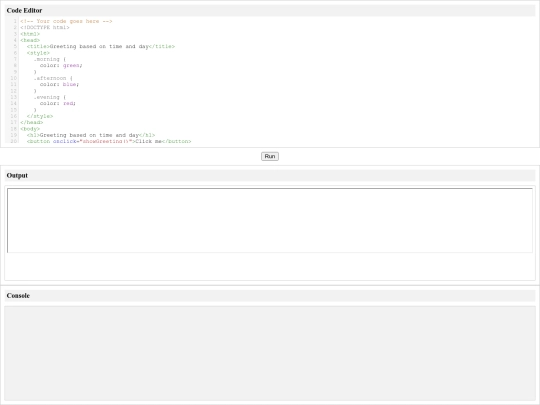Viewport: 540px width, 405px height.
Task: Click the Console heading
Action: [x=18, y=295]
